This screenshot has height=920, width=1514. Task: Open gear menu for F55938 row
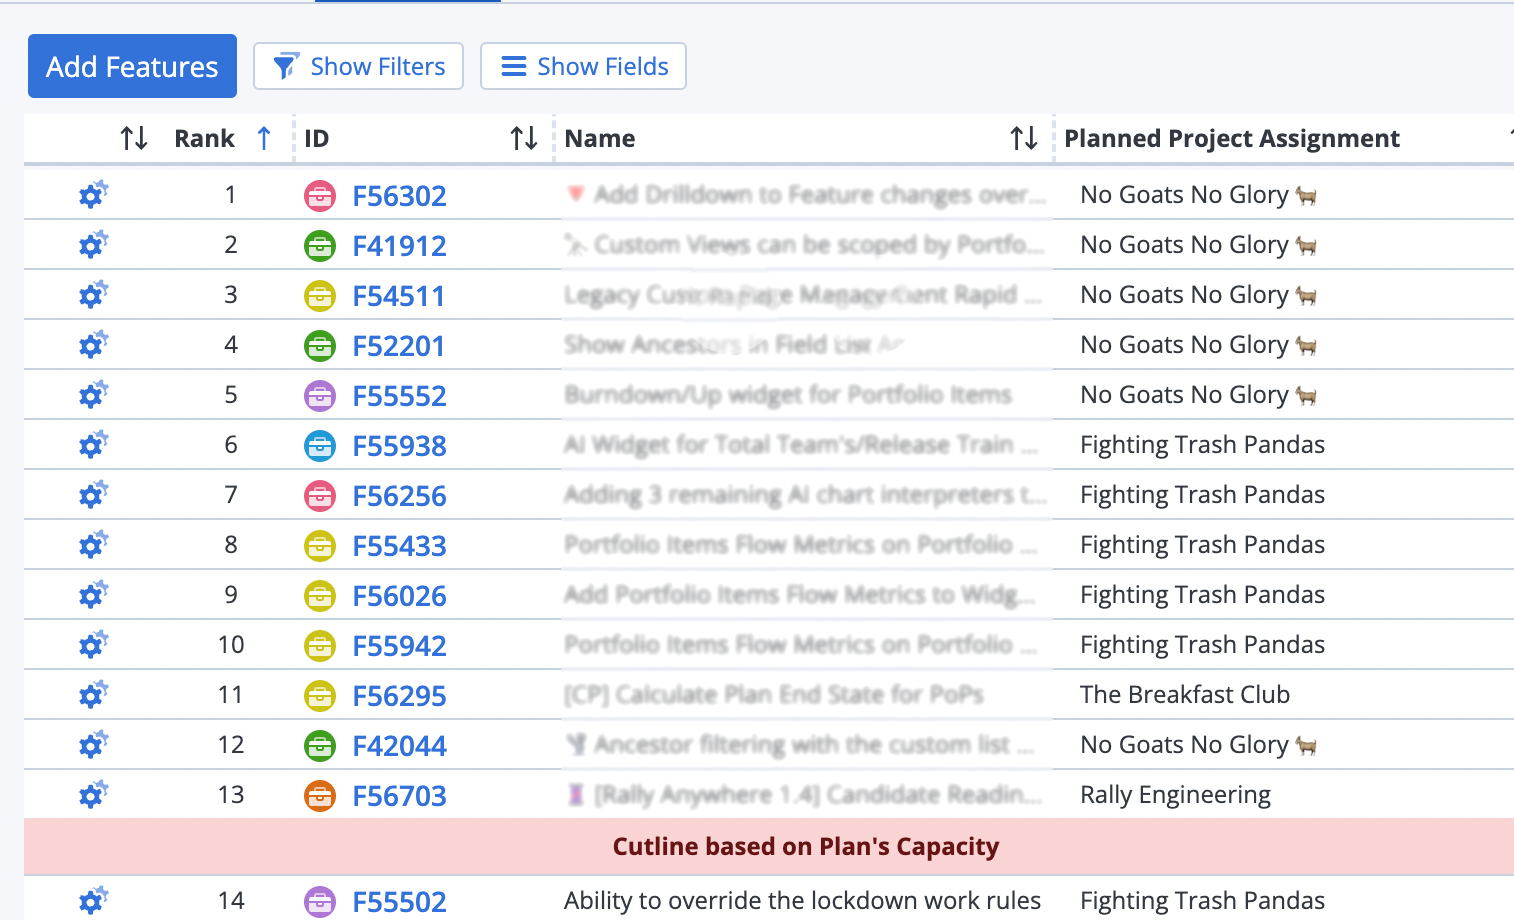[x=92, y=445]
